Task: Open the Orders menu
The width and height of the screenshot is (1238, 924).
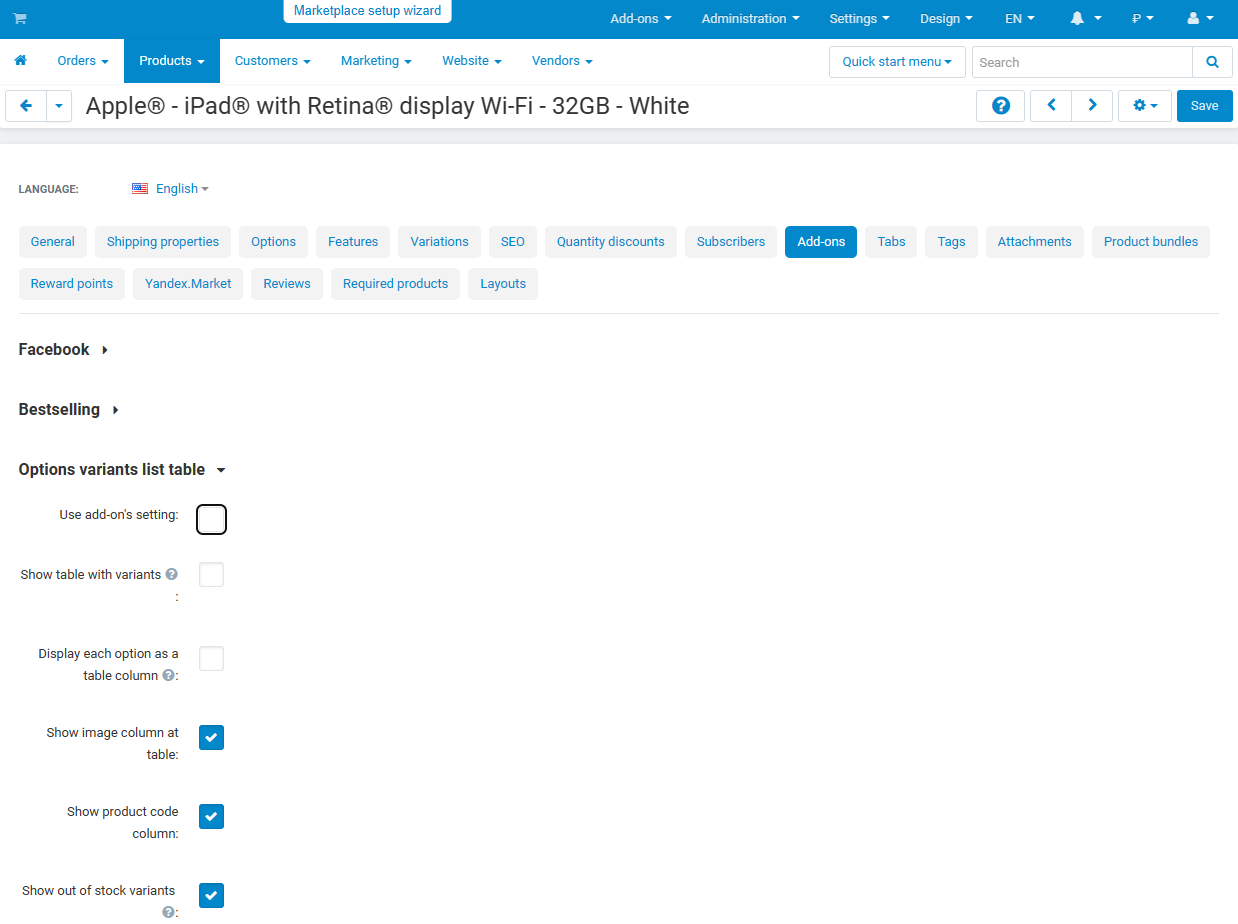Action: pyautogui.click(x=83, y=61)
